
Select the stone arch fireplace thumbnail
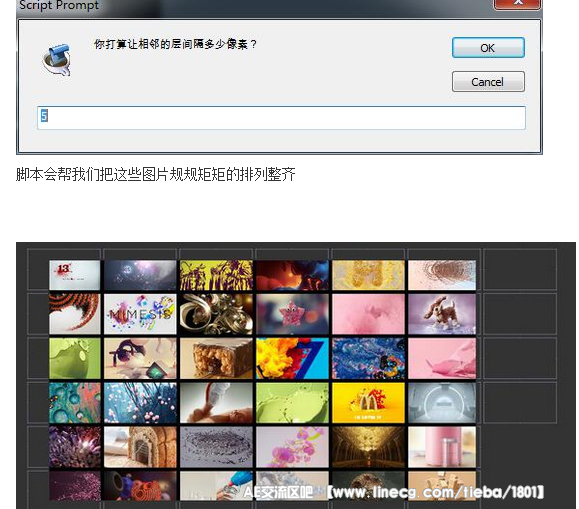coord(140,447)
